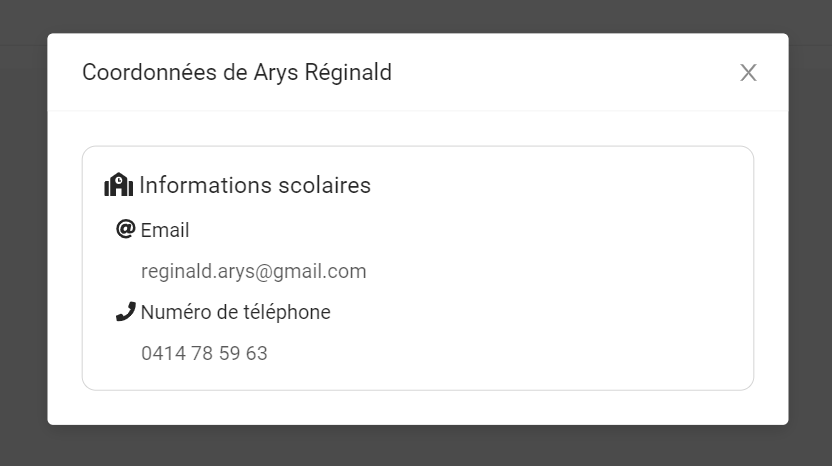Click the Informations scolaires heading

click(255, 185)
